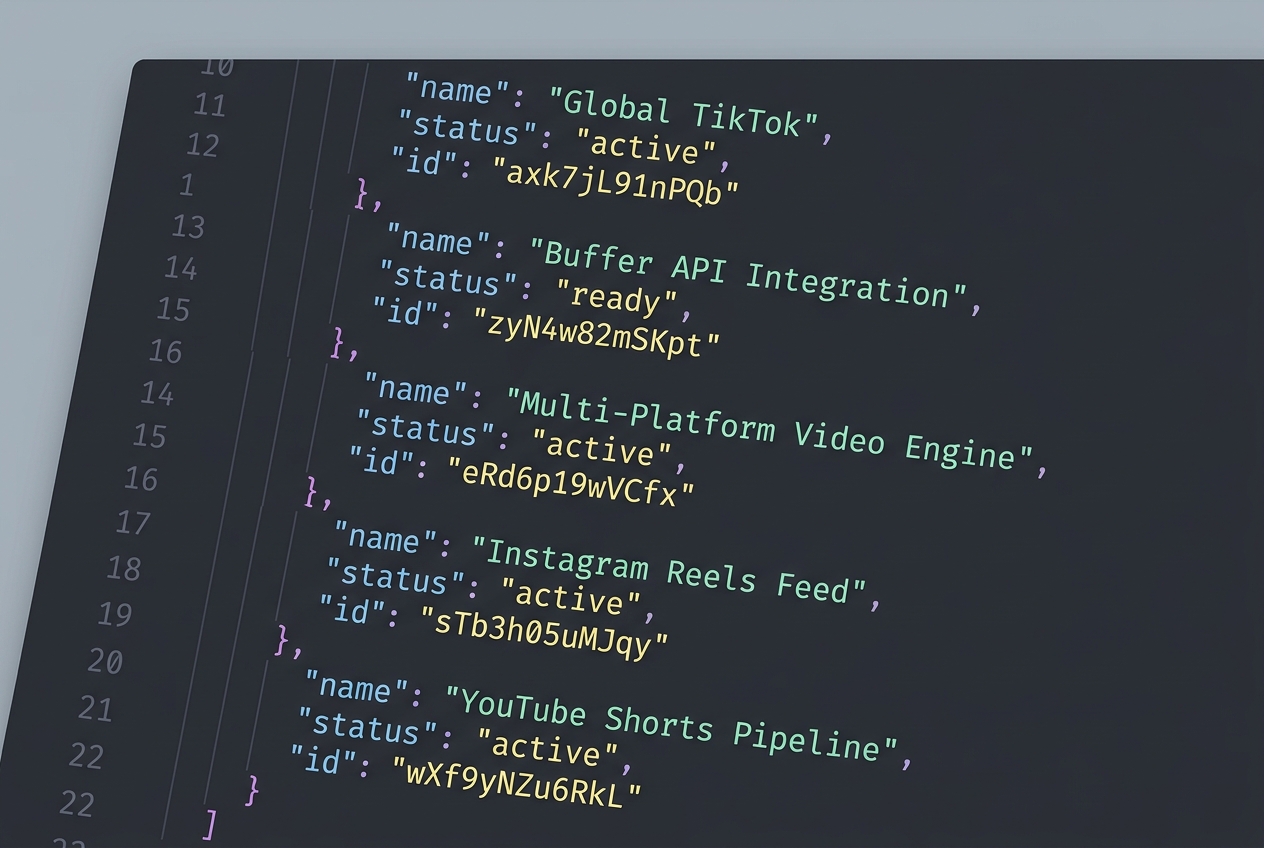The image size is (1264, 848).
Task: Select the id value "wXf9yNZu6RkL"
Action: (517, 782)
